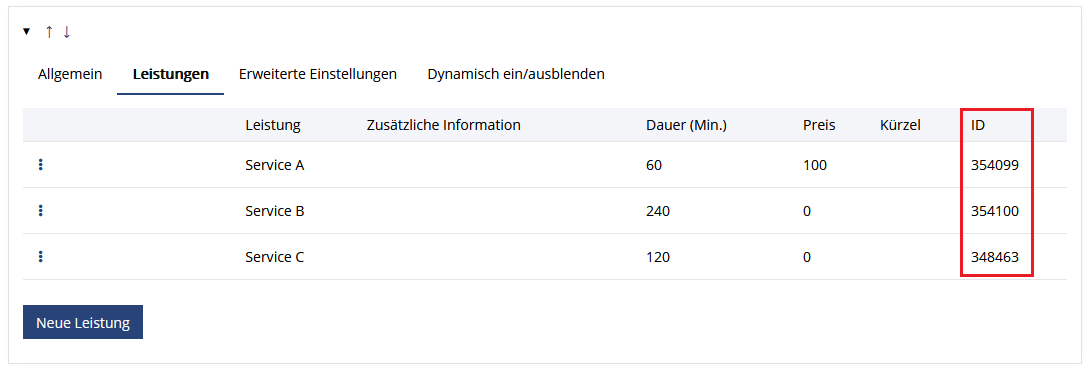This screenshot has height=373, width=1091.
Task: Click the Neue Leistung button
Action: pyautogui.click(x=83, y=322)
